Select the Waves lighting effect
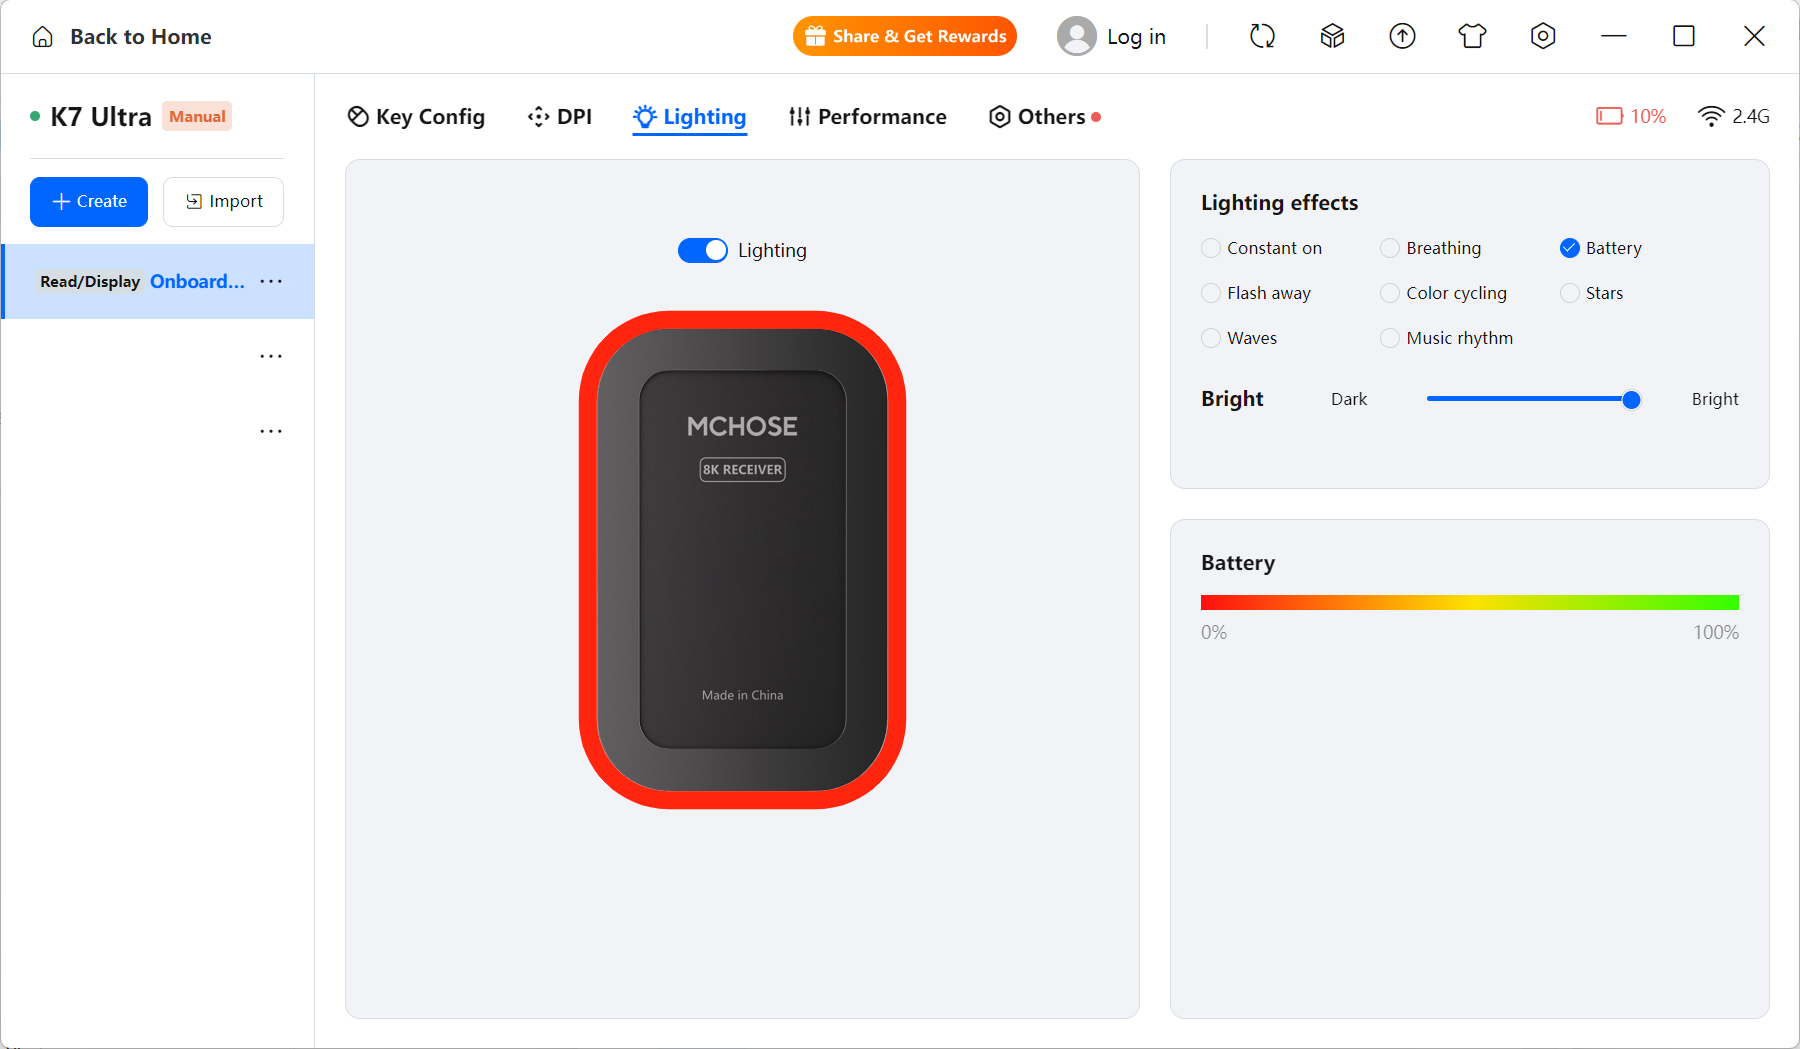The width and height of the screenshot is (1800, 1049). (1239, 338)
